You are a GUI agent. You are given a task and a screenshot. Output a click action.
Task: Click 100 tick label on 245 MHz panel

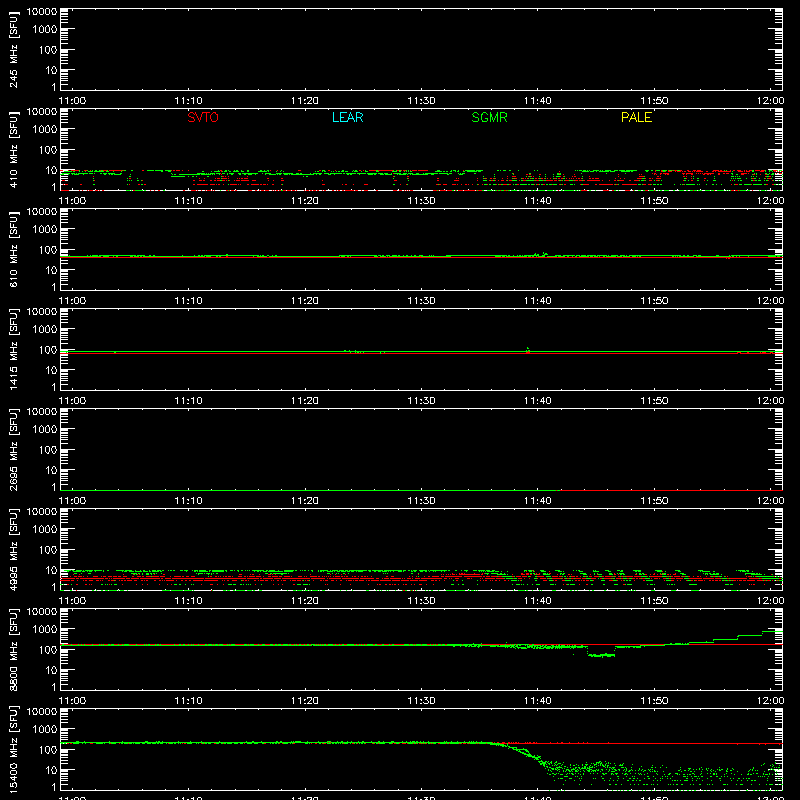(x=48, y=50)
